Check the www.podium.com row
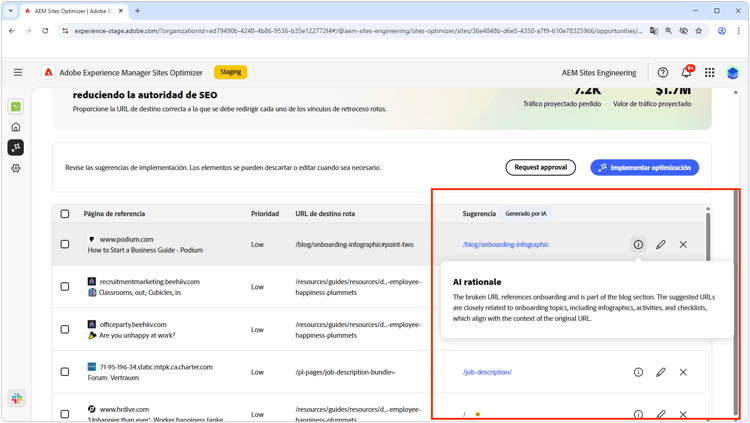This screenshot has width=750, height=423. click(65, 244)
